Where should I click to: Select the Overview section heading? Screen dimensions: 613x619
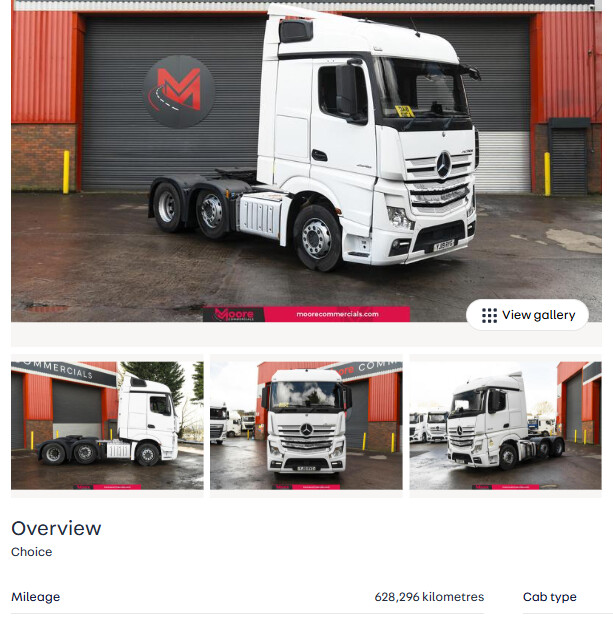(56, 528)
